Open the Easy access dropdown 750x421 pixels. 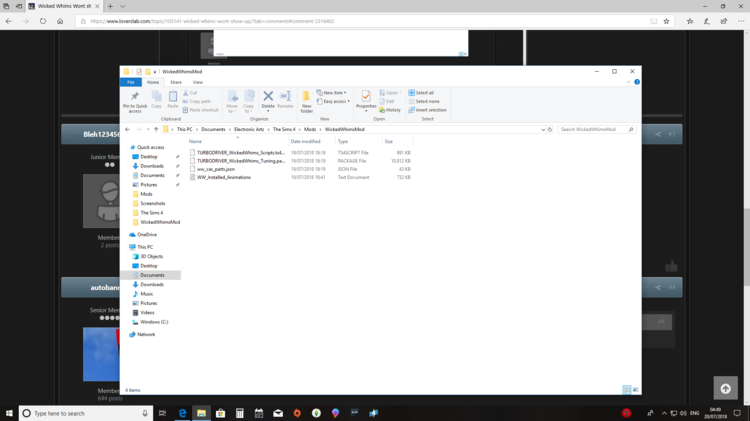pyautogui.click(x=333, y=101)
